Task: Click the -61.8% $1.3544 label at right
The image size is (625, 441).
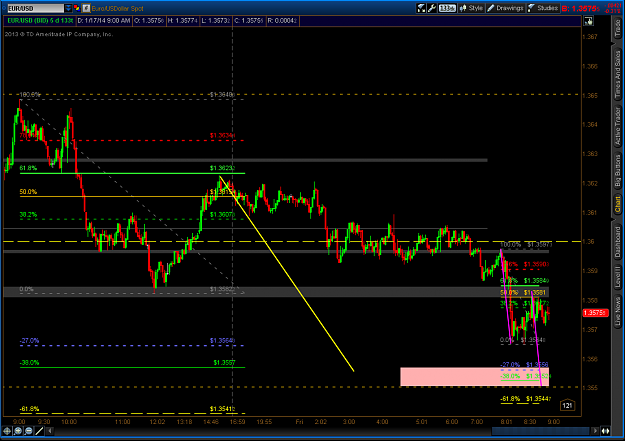Action: (526, 399)
